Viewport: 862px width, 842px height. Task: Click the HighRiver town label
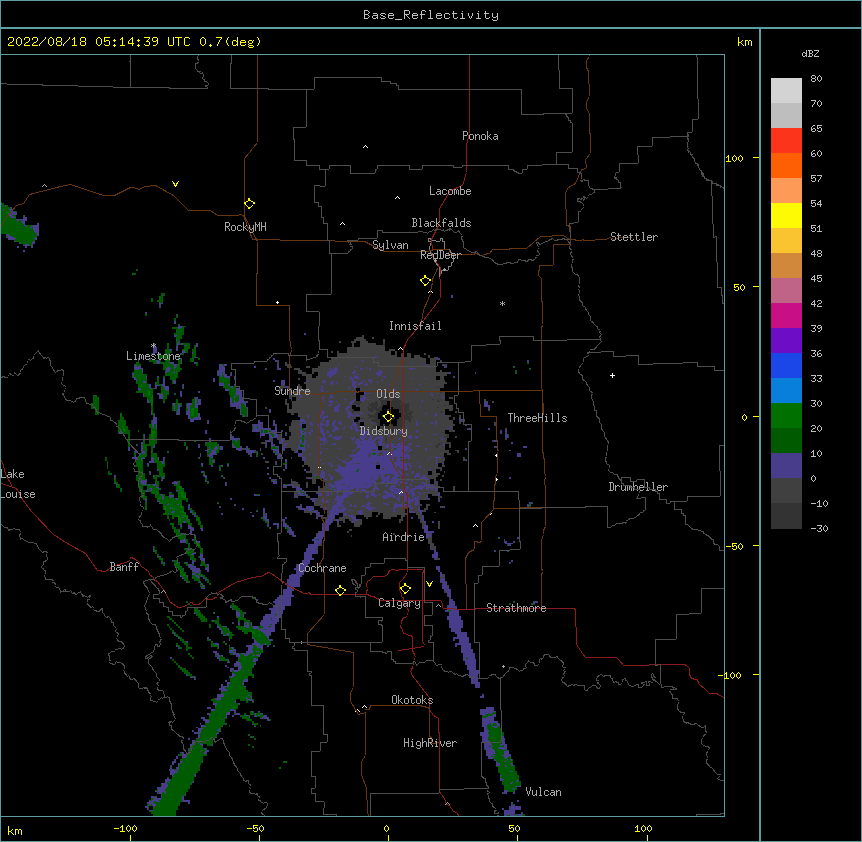point(430,743)
